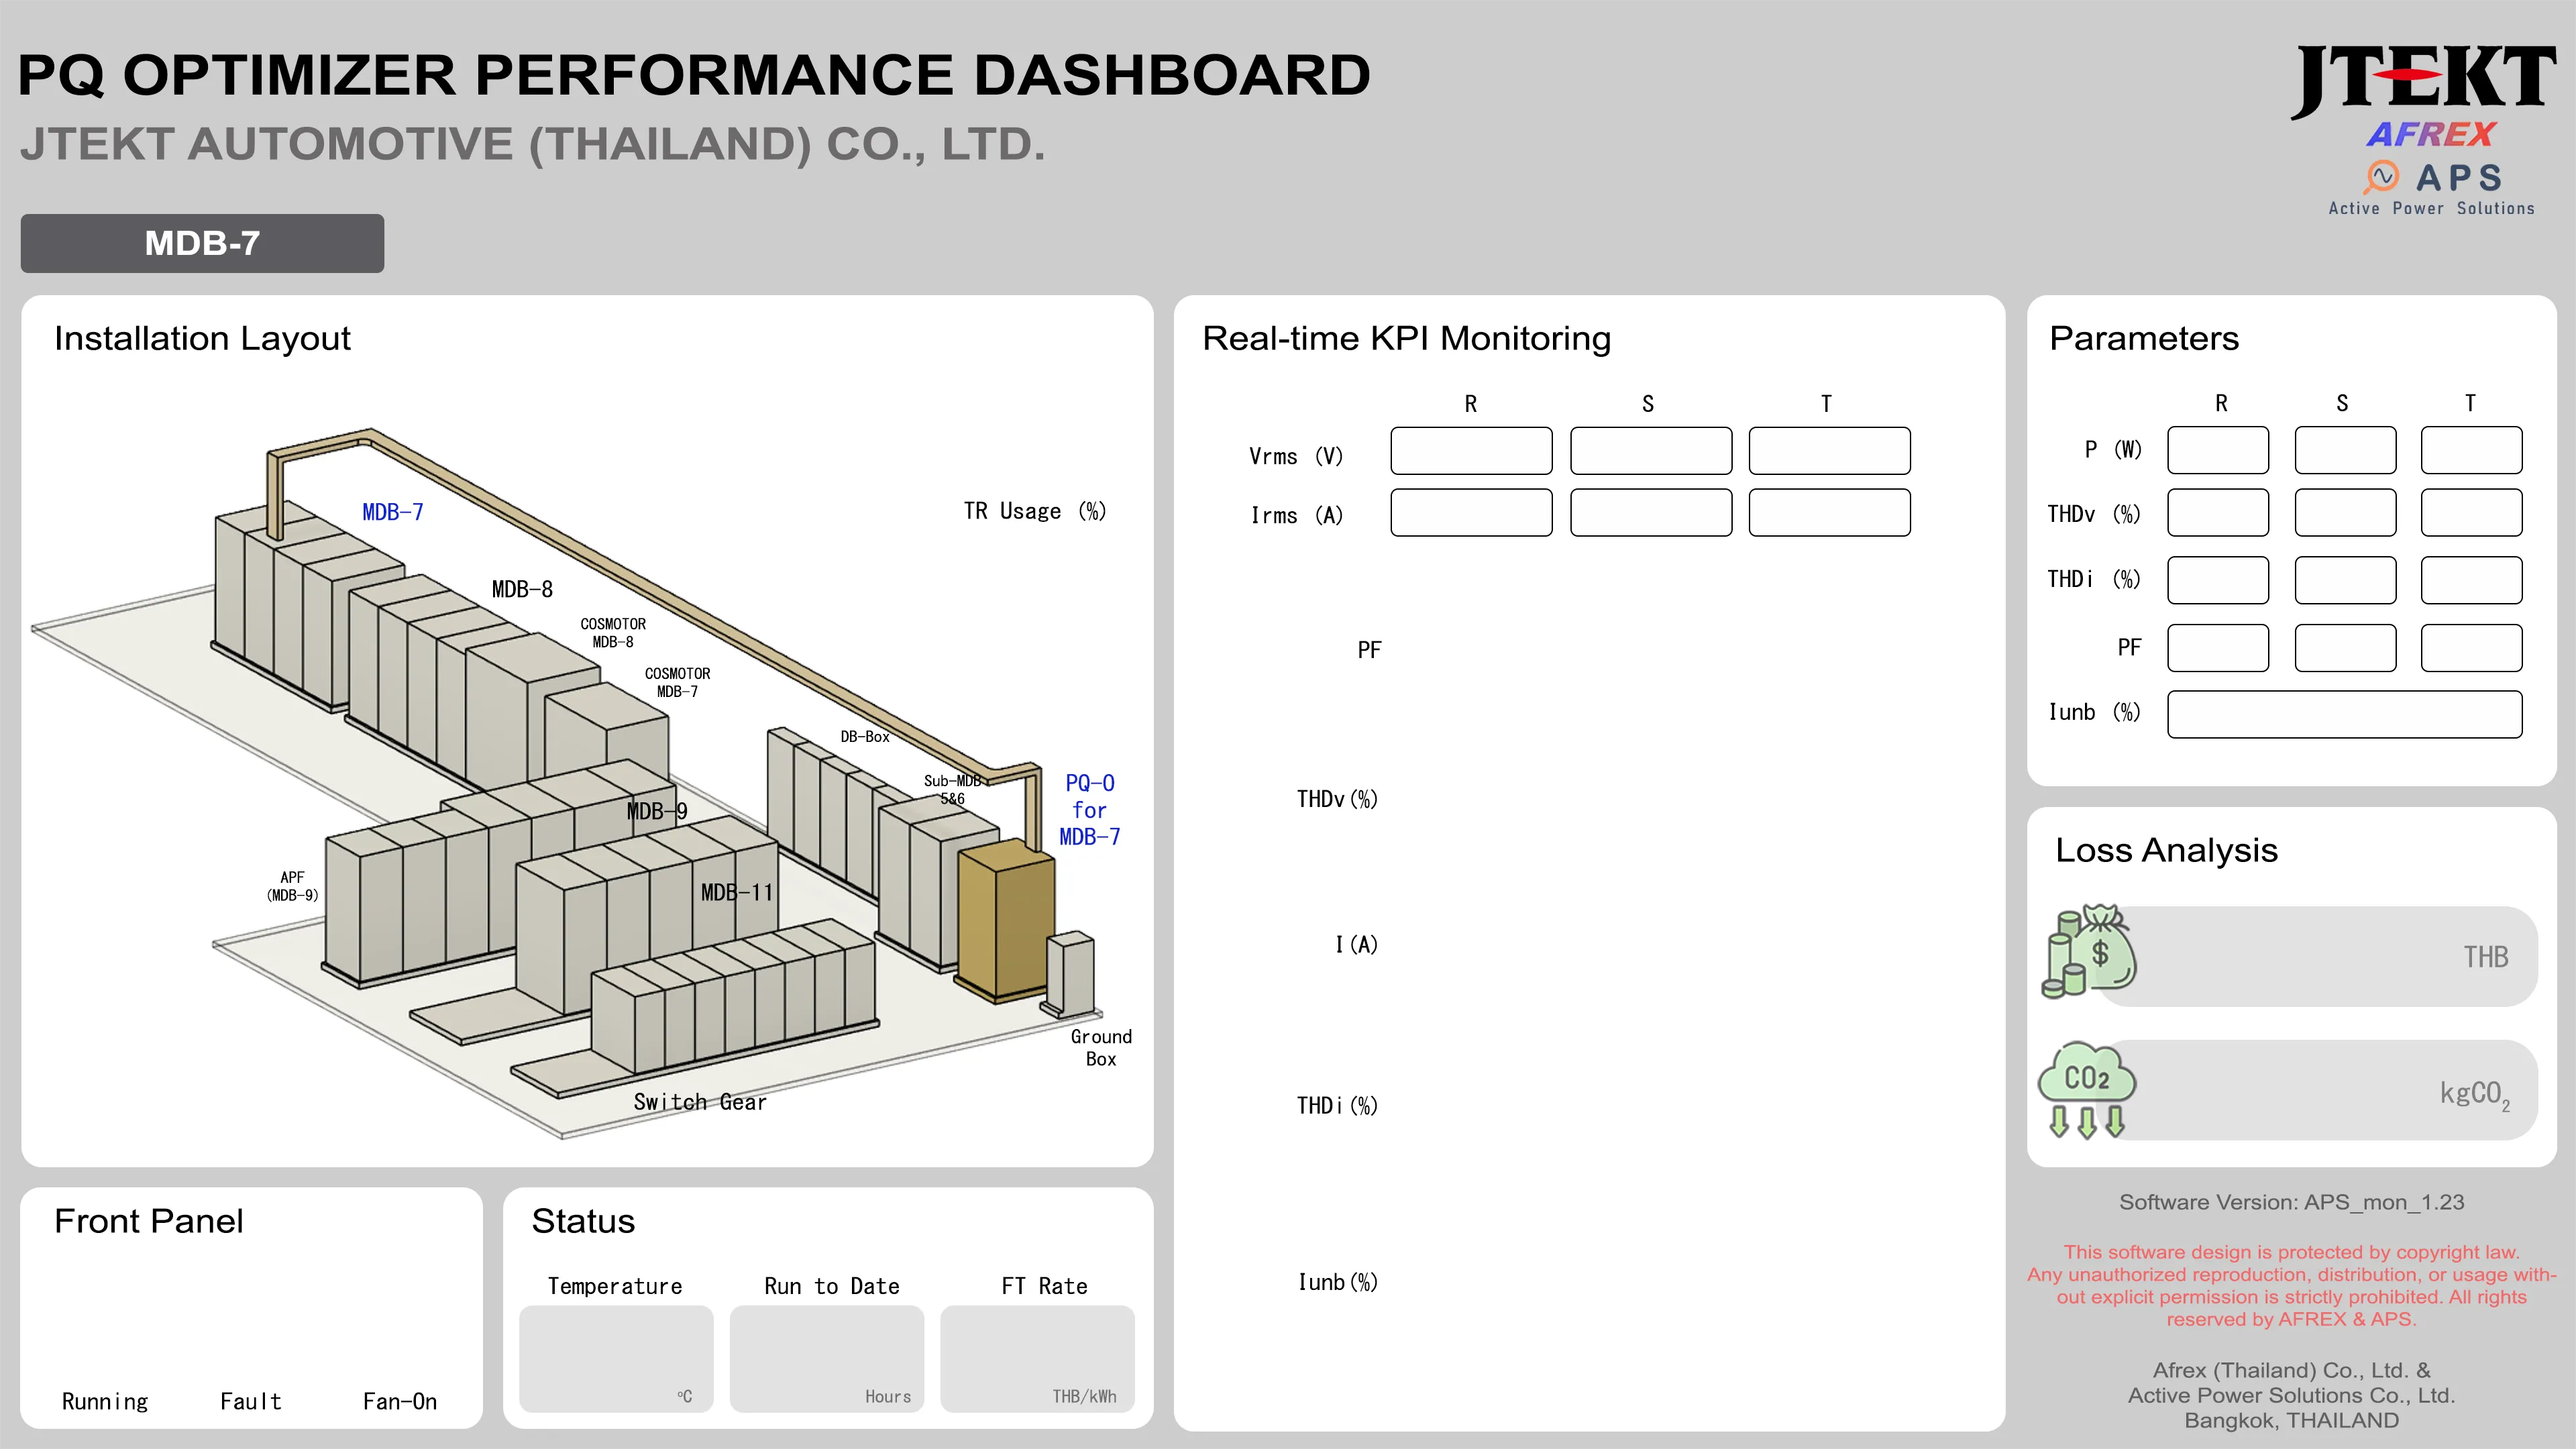Click the KPI THDi(%) chart label

pyautogui.click(x=1337, y=1105)
